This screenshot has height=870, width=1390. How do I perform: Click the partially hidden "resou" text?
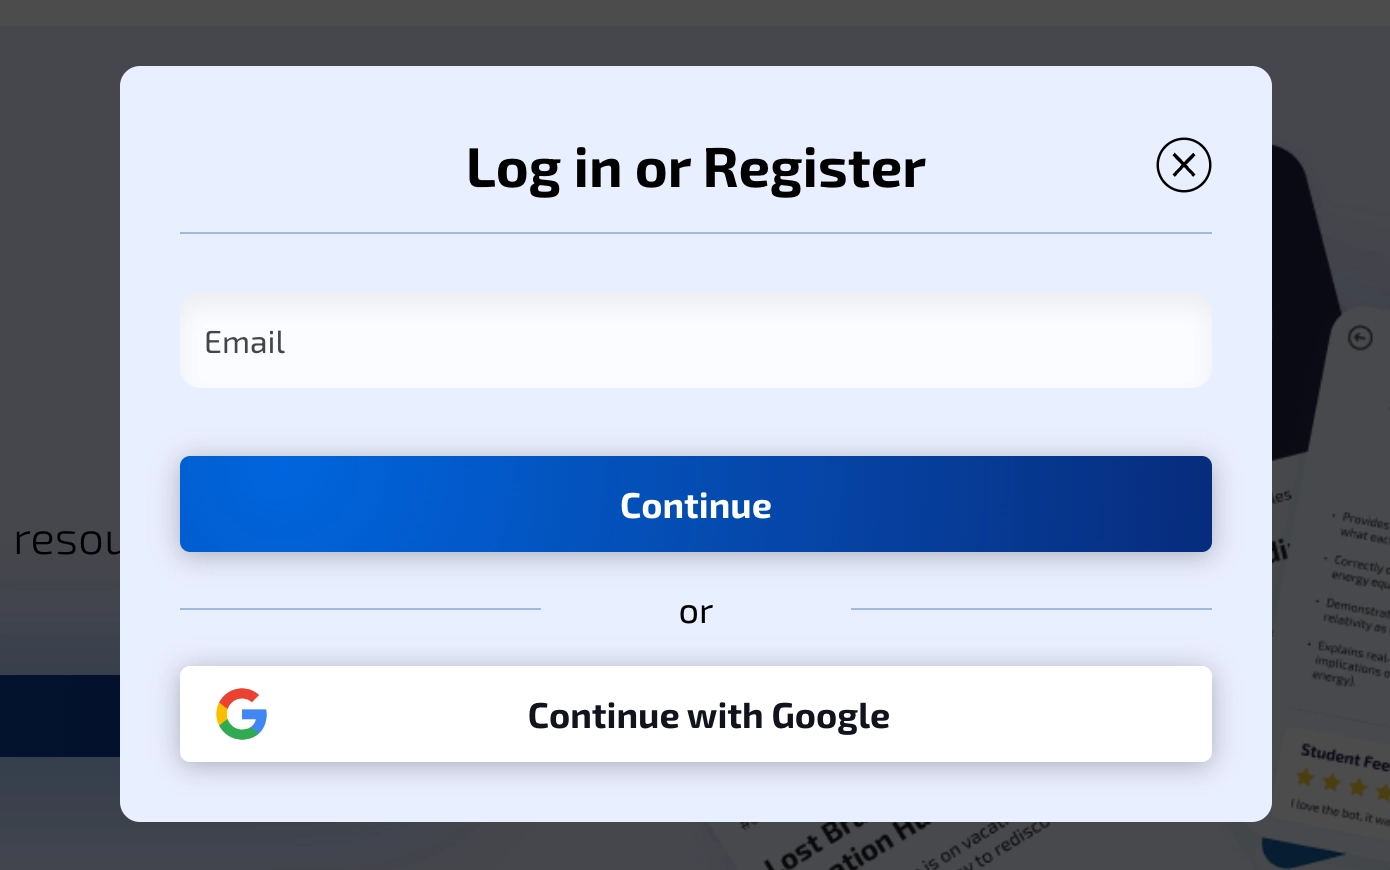[67, 540]
